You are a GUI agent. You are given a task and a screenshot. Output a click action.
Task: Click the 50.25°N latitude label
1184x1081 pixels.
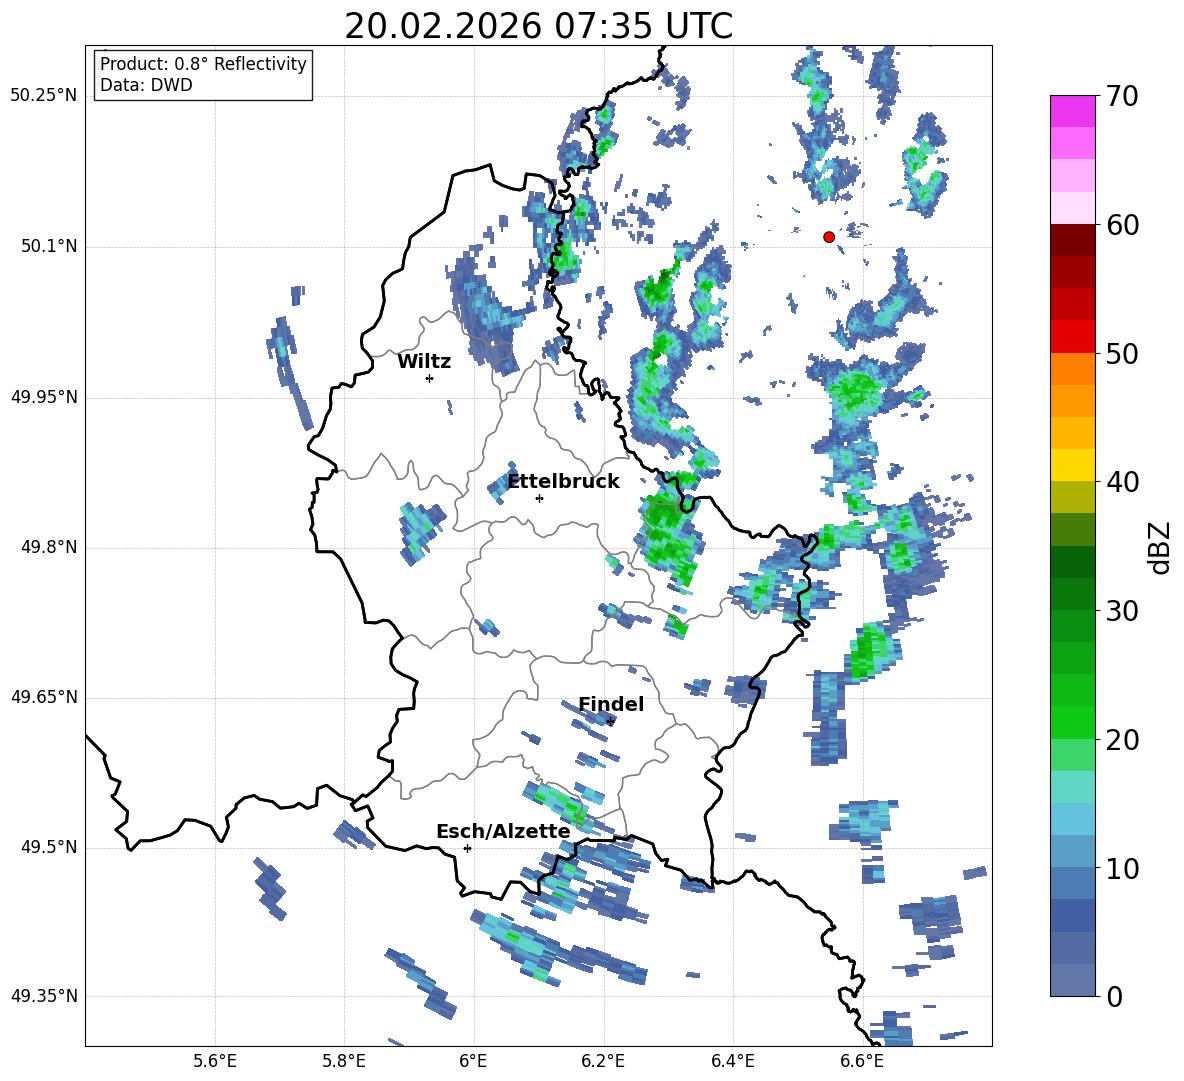click(x=44, y=96)
